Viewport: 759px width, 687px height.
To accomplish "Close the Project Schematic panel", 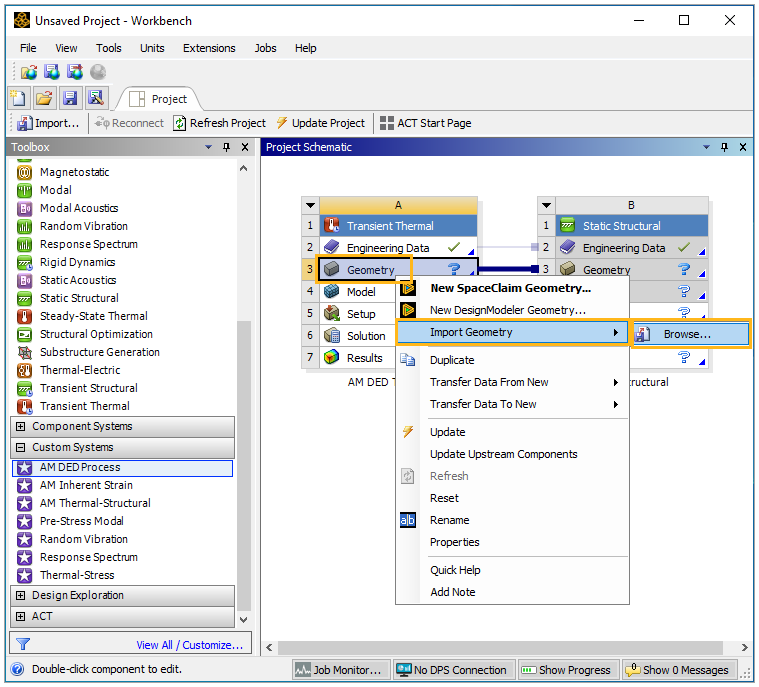I will [743, 147].
